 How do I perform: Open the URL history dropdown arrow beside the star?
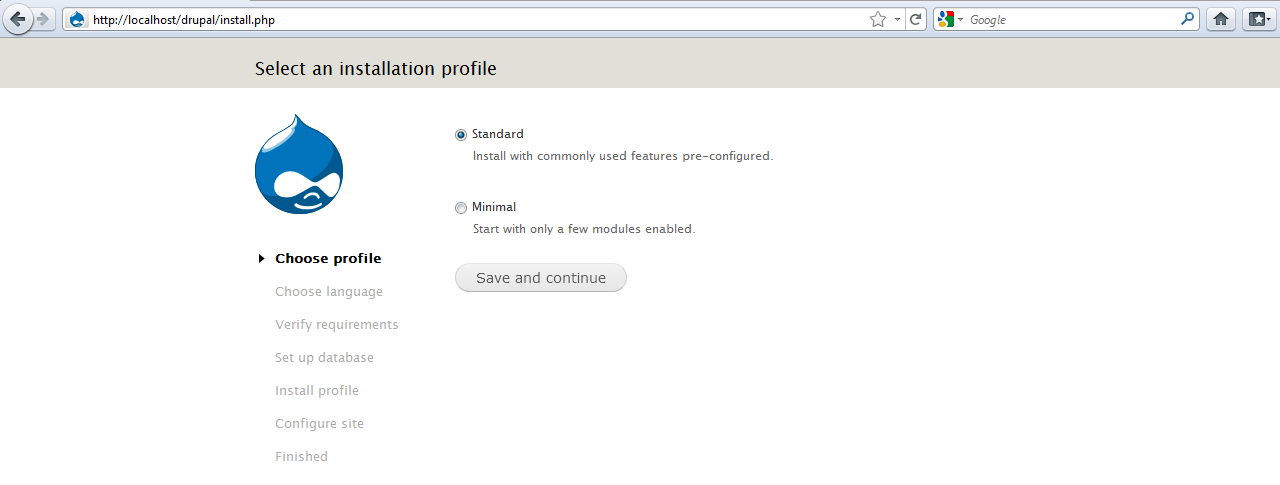click(x=896, y=19)
